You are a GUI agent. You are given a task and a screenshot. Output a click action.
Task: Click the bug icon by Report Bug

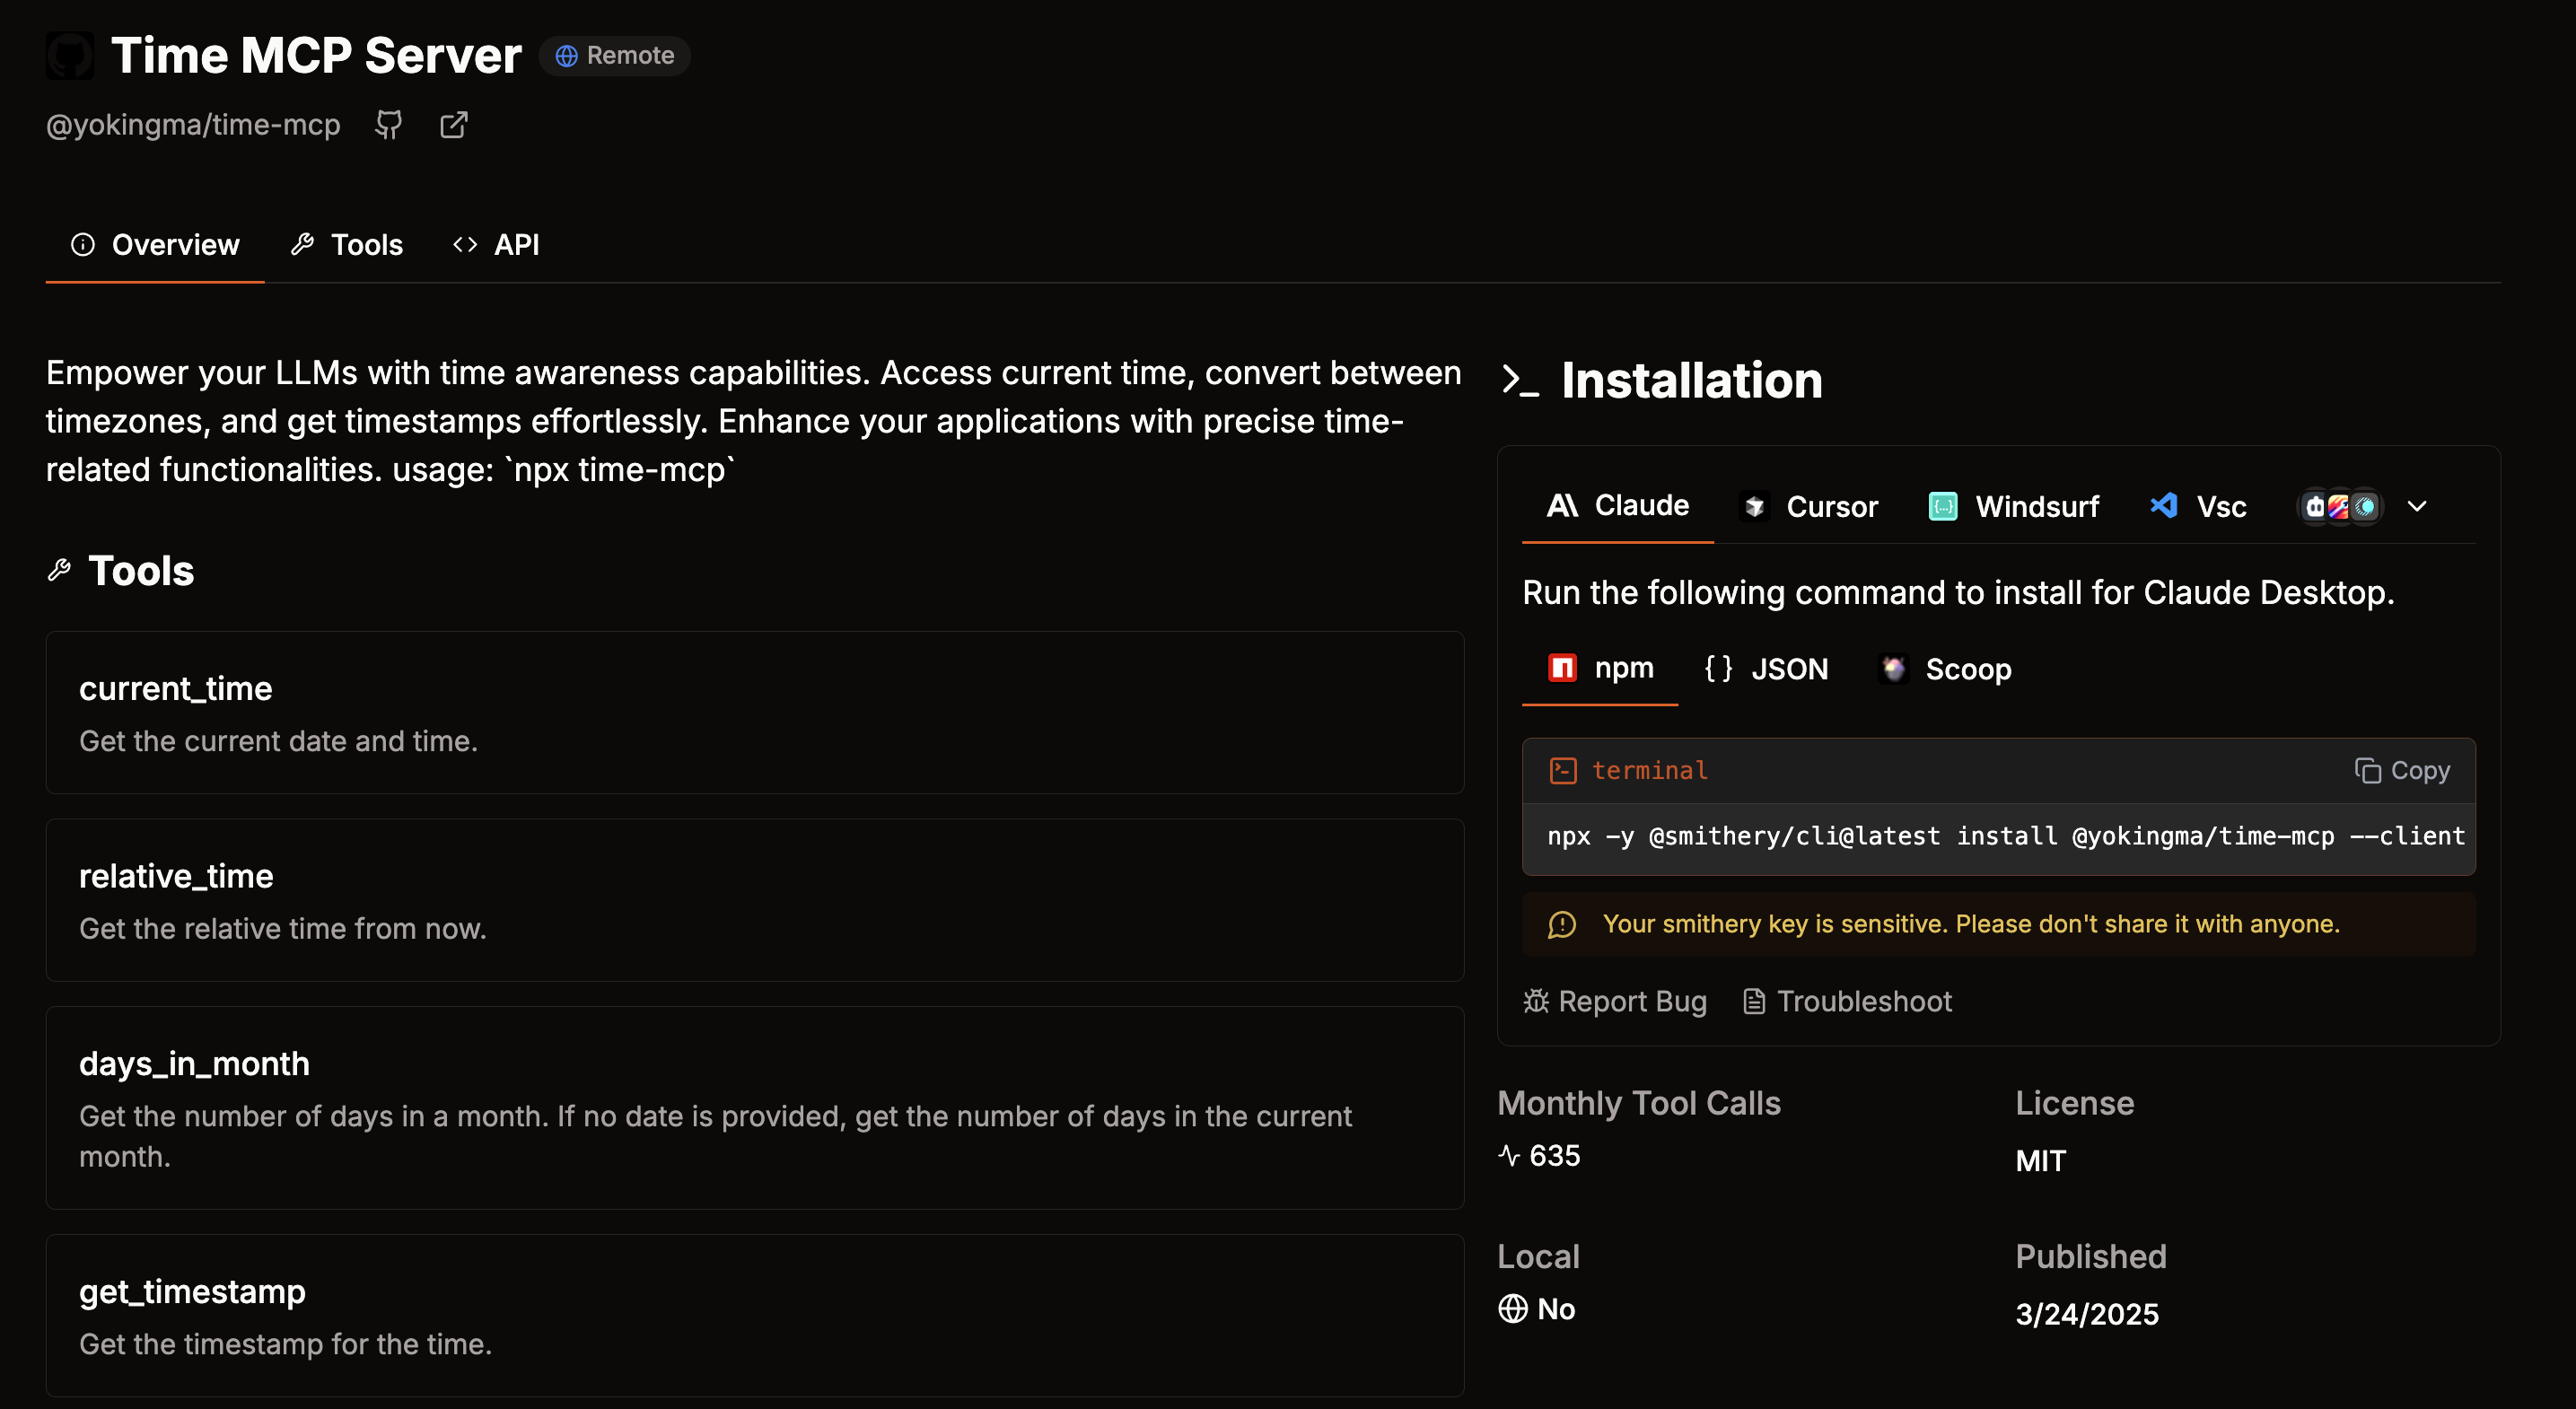[1536, 1002]
